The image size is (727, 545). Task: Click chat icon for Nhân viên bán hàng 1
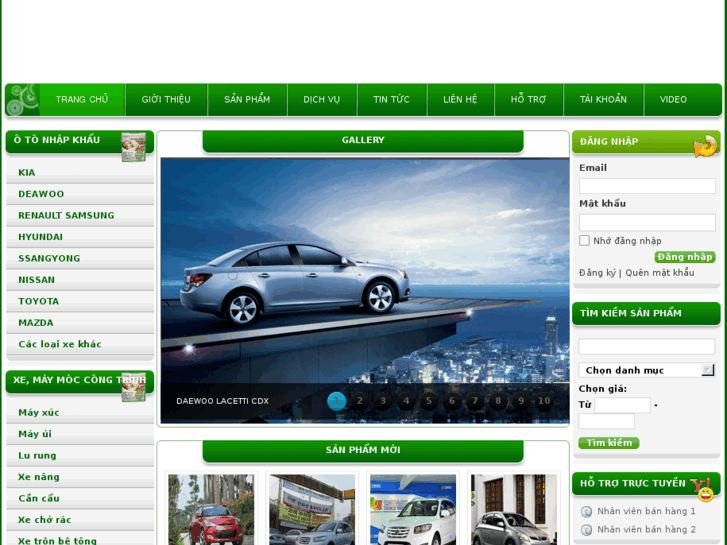587,512
